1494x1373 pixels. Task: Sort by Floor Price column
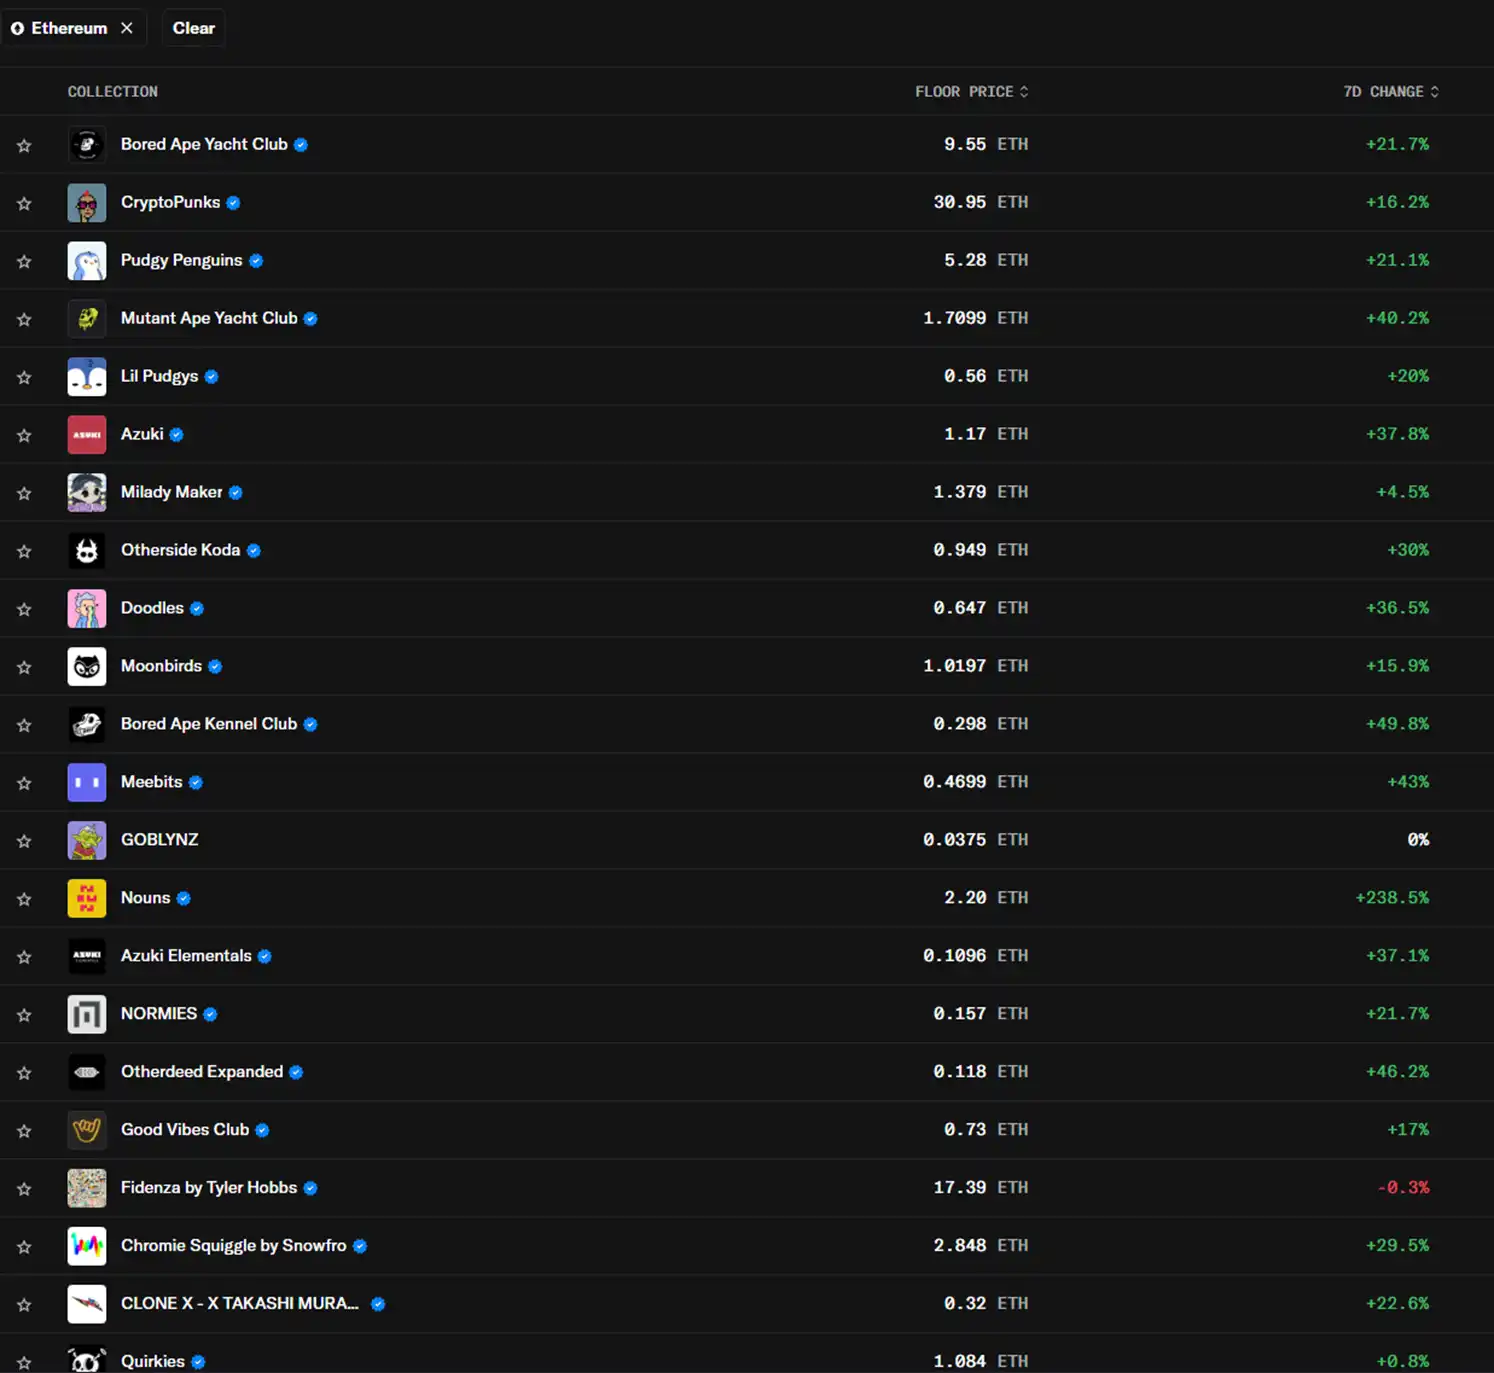click(971, 92)
